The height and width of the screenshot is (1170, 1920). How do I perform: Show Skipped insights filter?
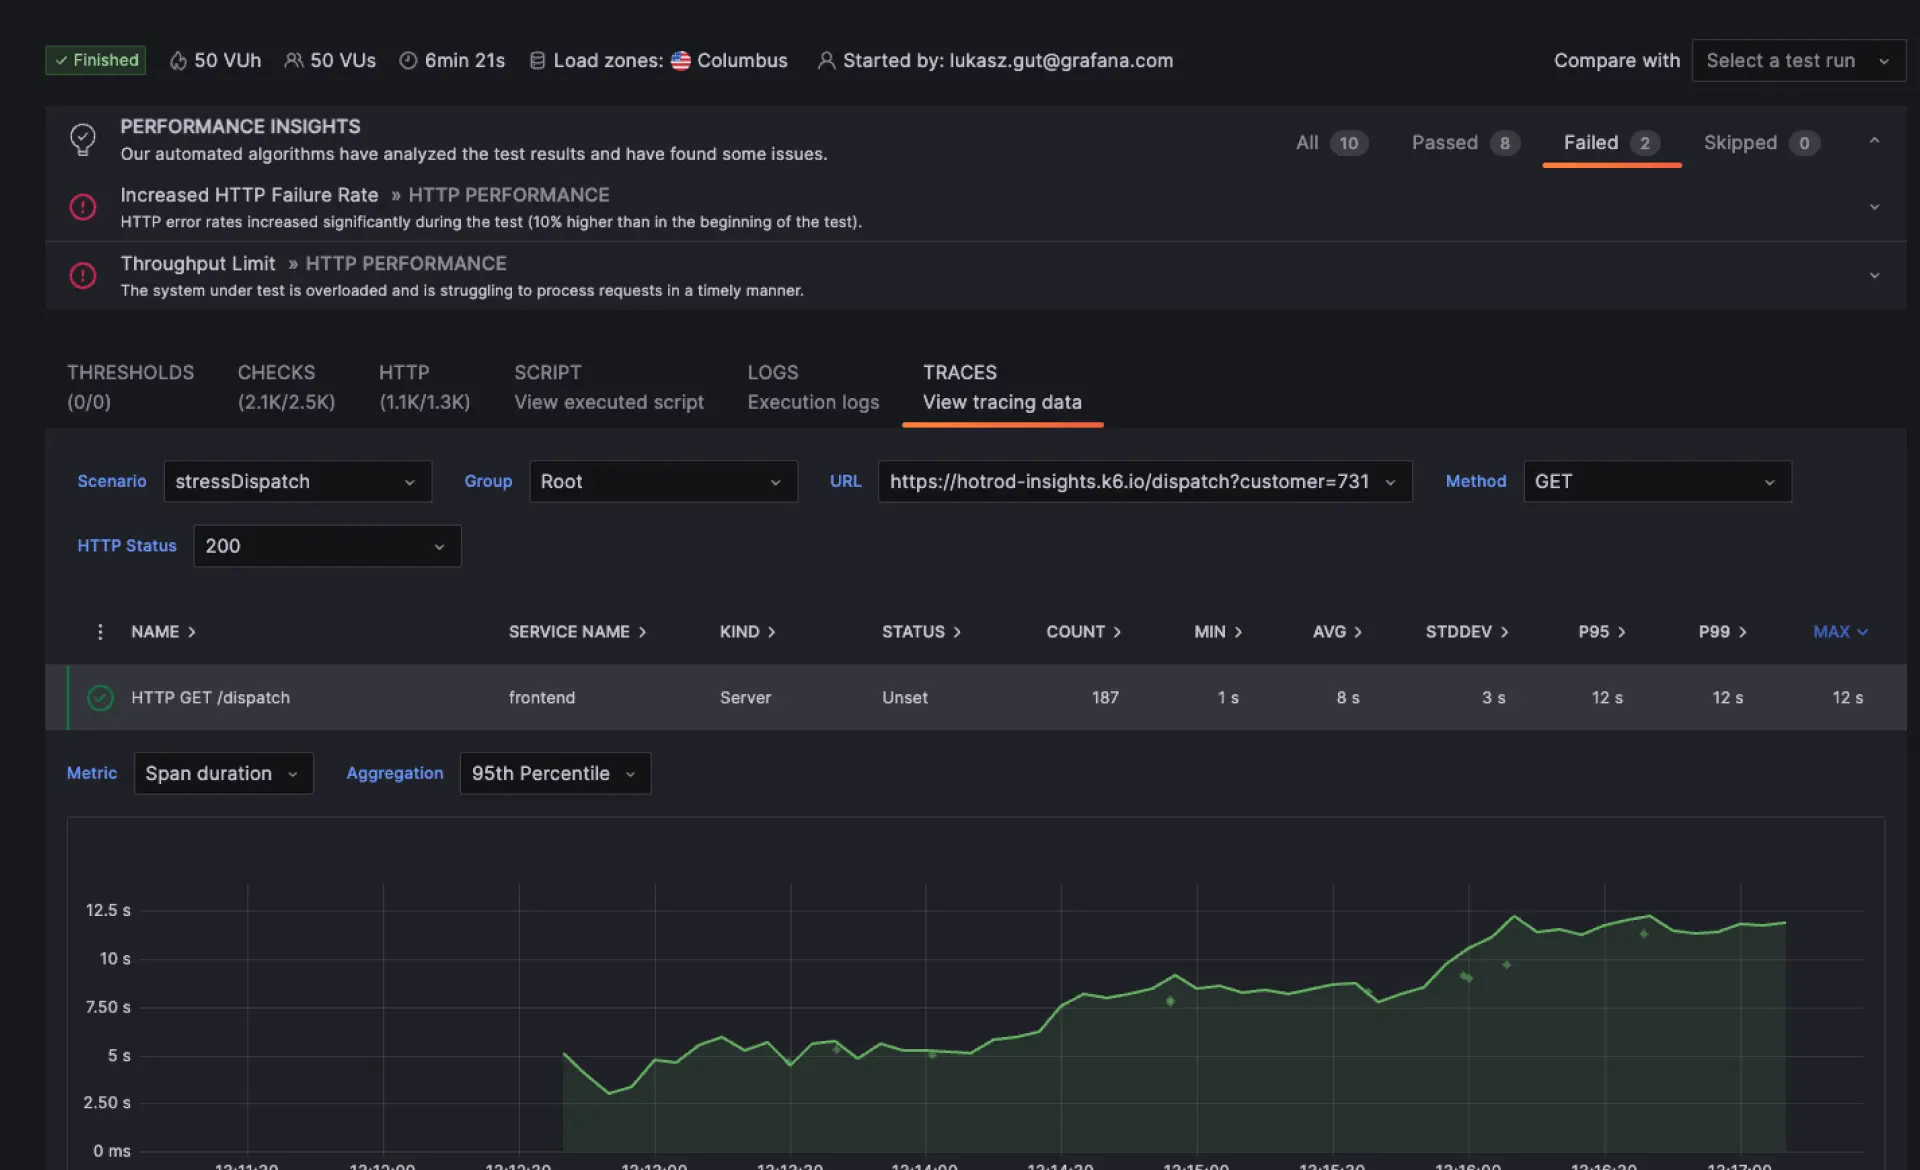1761,143
